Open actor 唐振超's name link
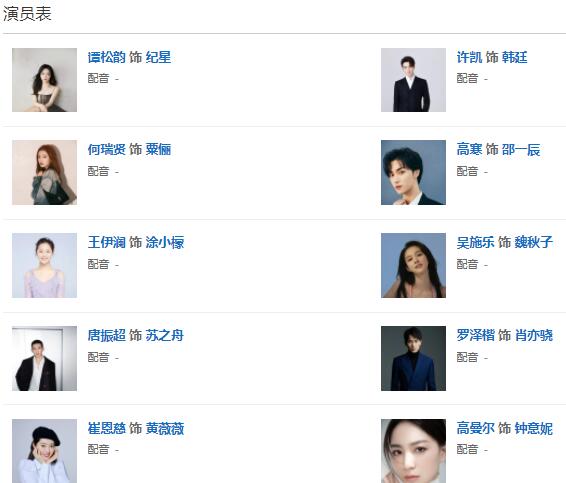Viewport: 566px width, 483px height. pyautogui.click(x=106, y=335)
